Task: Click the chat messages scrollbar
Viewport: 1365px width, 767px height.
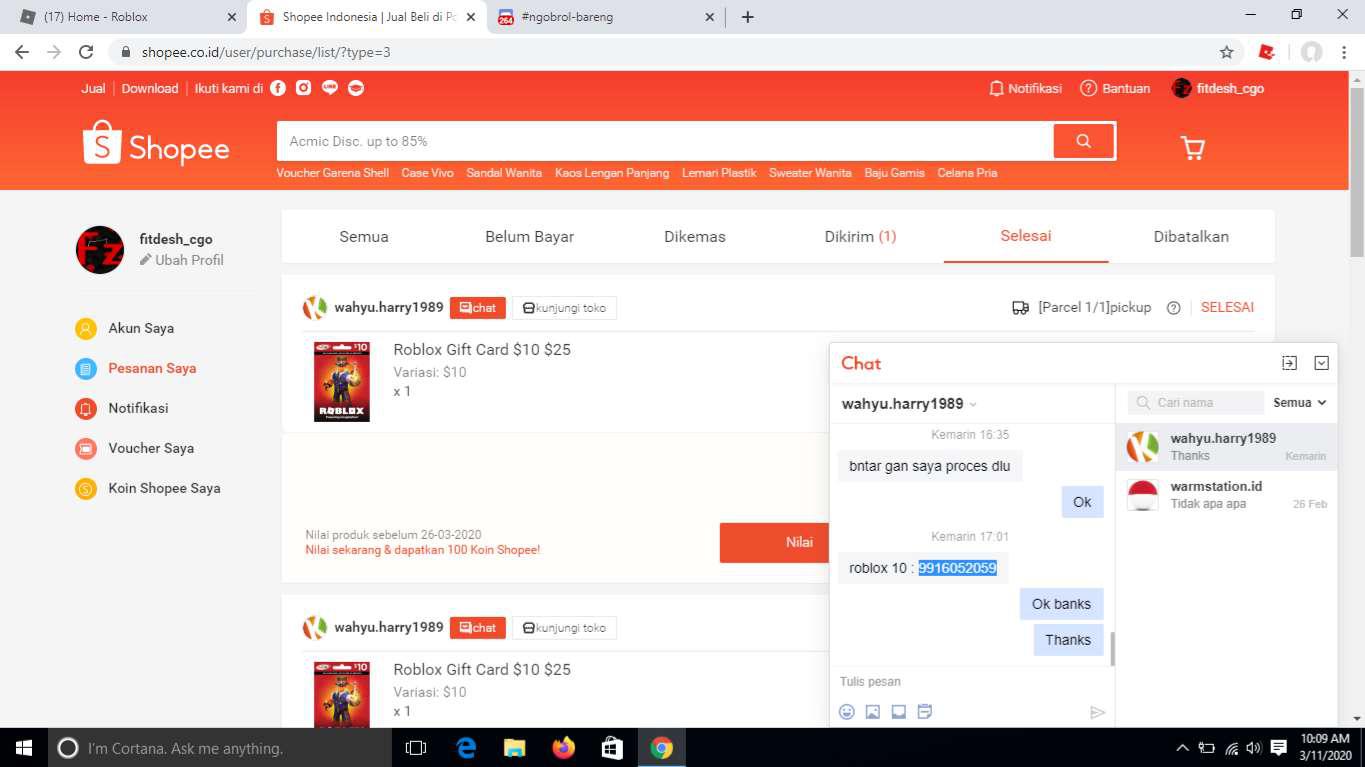Action: 1112,649
